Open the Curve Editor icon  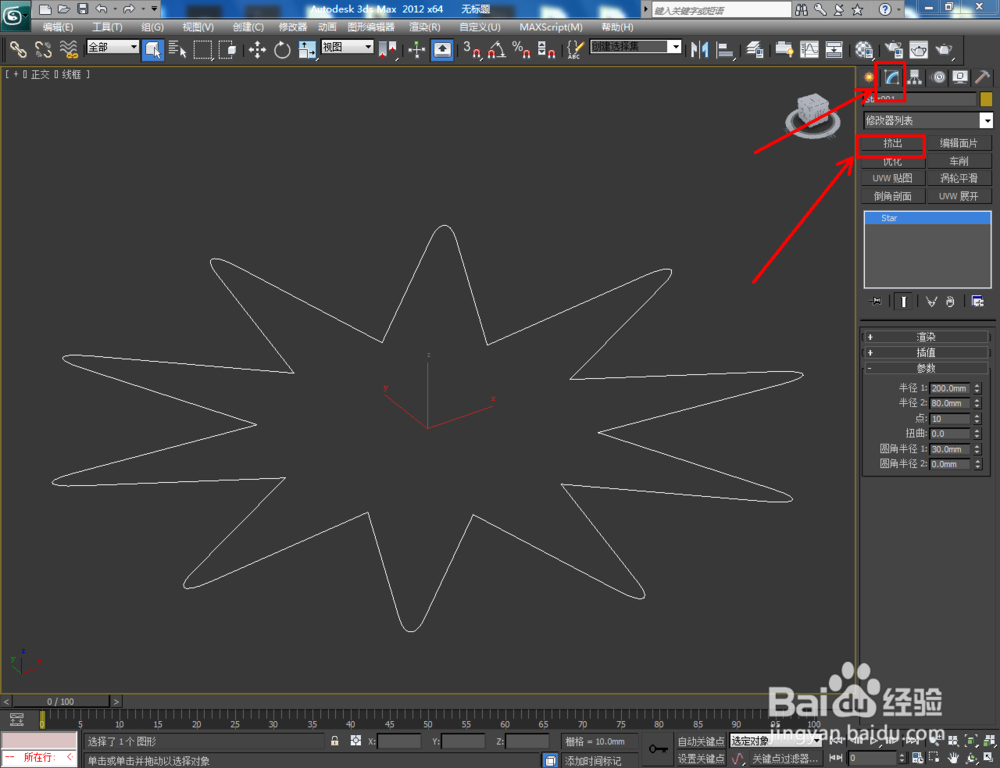[809, 49]
